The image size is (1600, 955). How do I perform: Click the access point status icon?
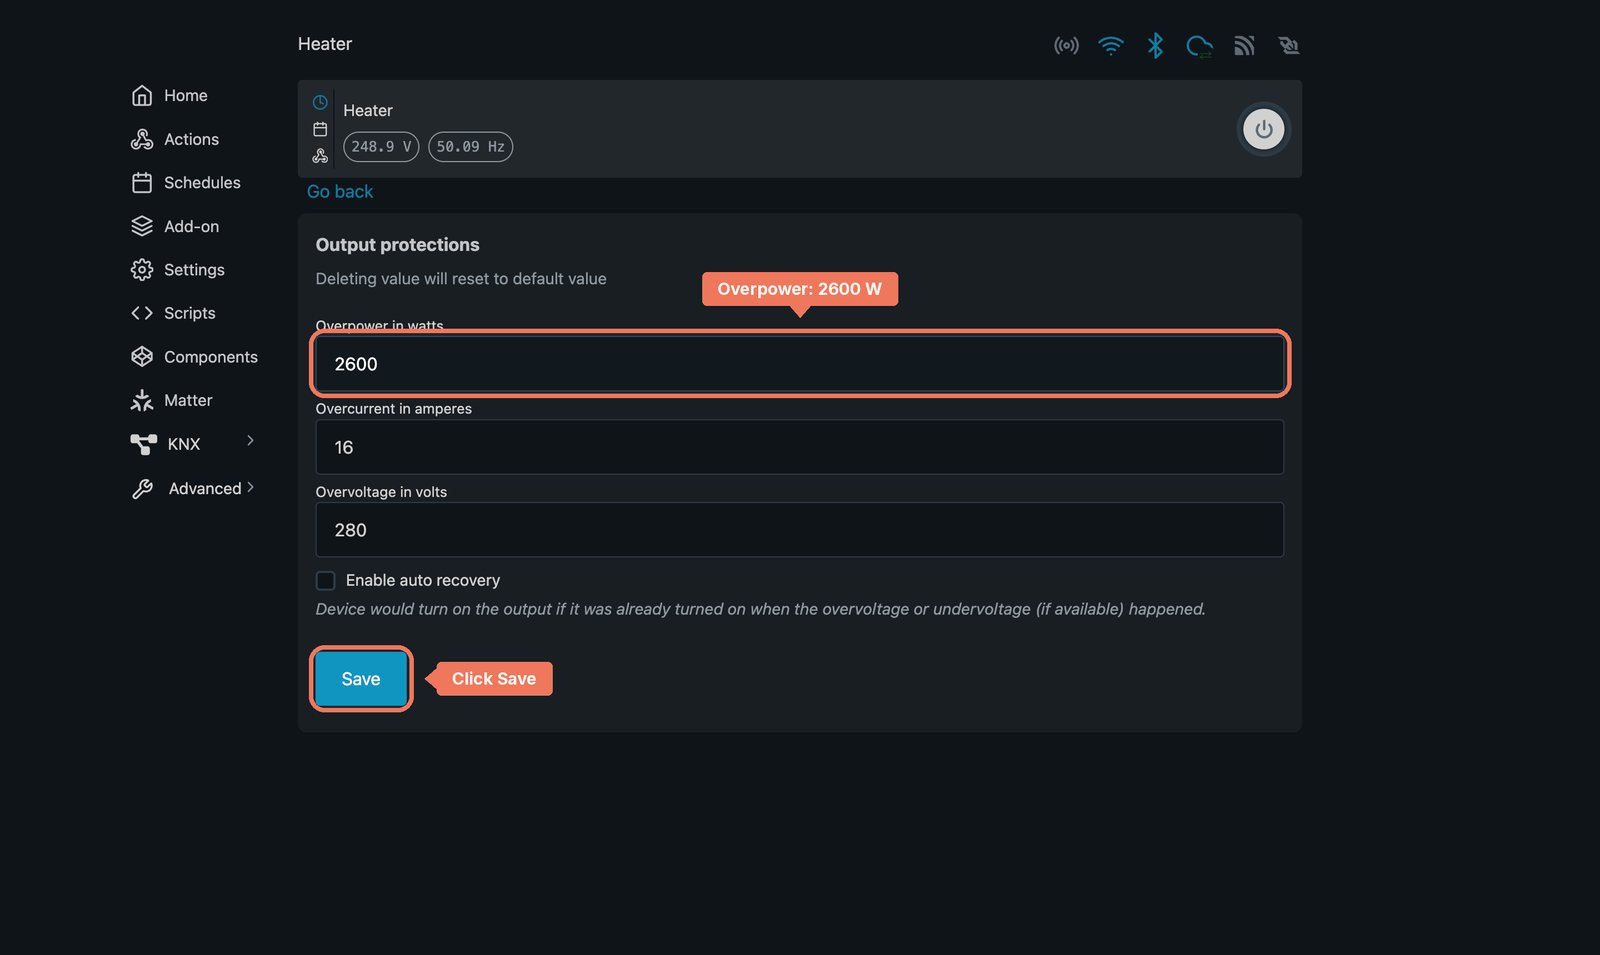tap(1066, 45)
